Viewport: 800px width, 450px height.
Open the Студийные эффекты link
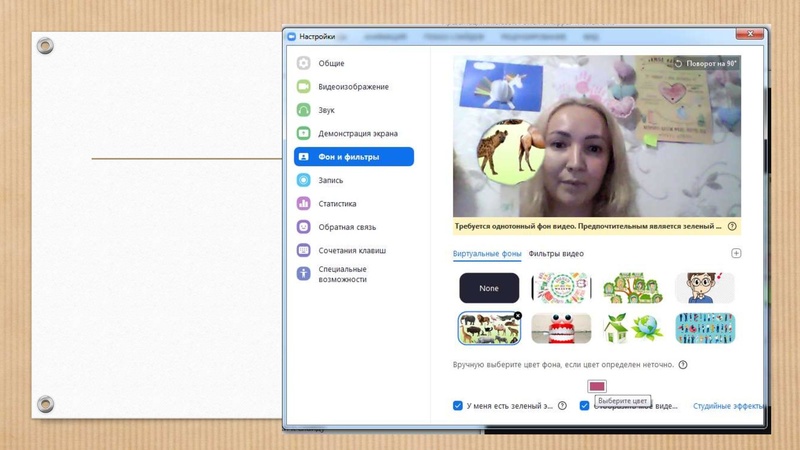click(x=728, y=406)
